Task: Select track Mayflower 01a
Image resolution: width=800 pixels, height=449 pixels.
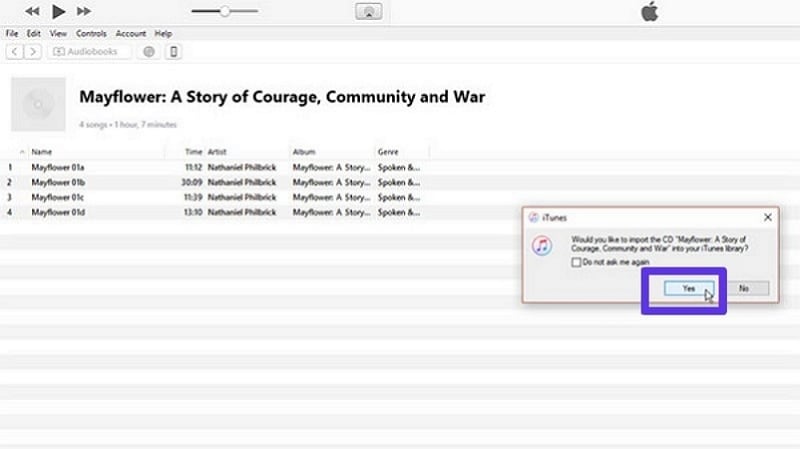Action: pos(58,167)
